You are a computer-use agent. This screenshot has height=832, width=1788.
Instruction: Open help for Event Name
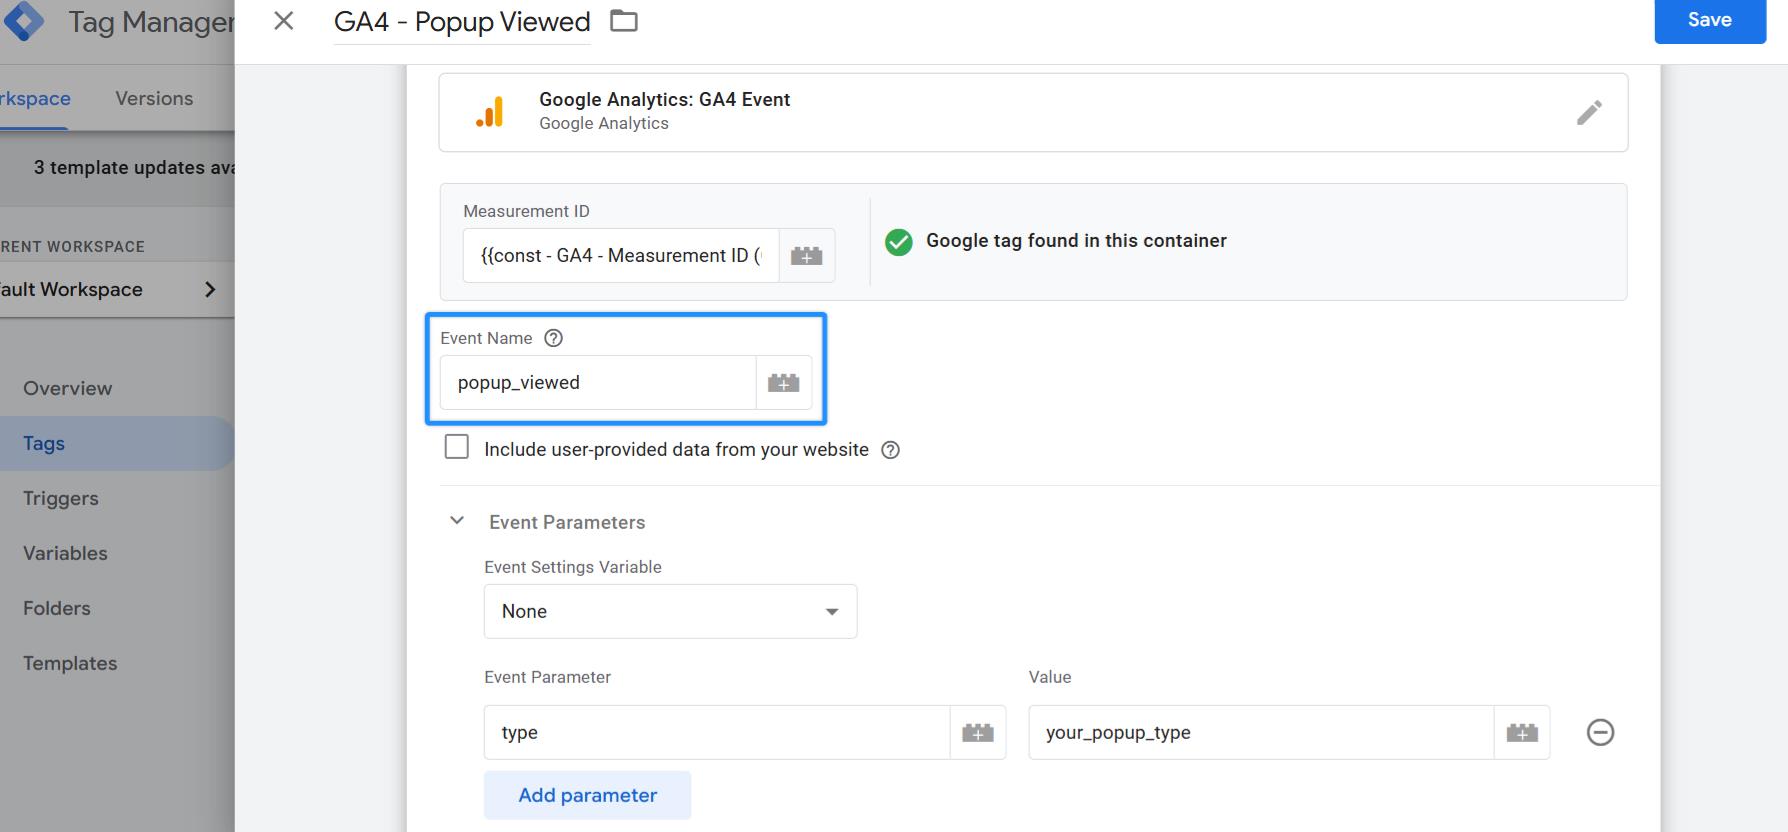point(553,338)
